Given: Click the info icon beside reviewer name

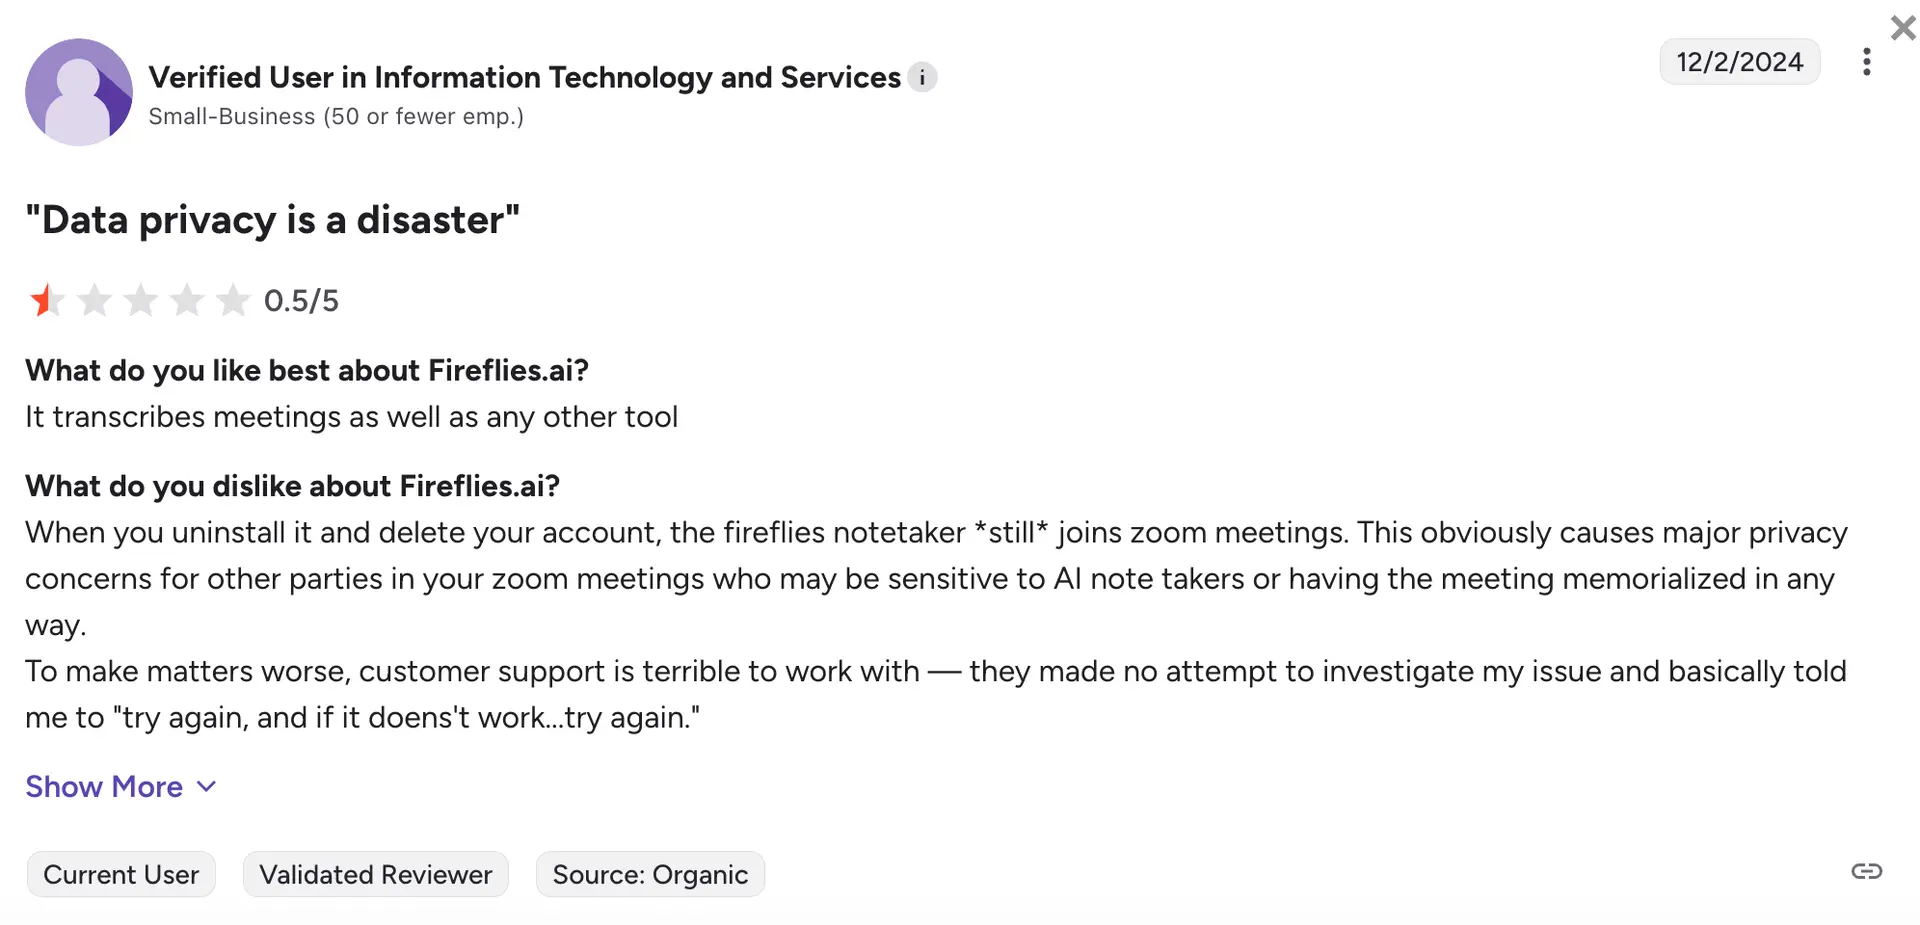Looking at the screenshot, I should click(x=922, y=77).
